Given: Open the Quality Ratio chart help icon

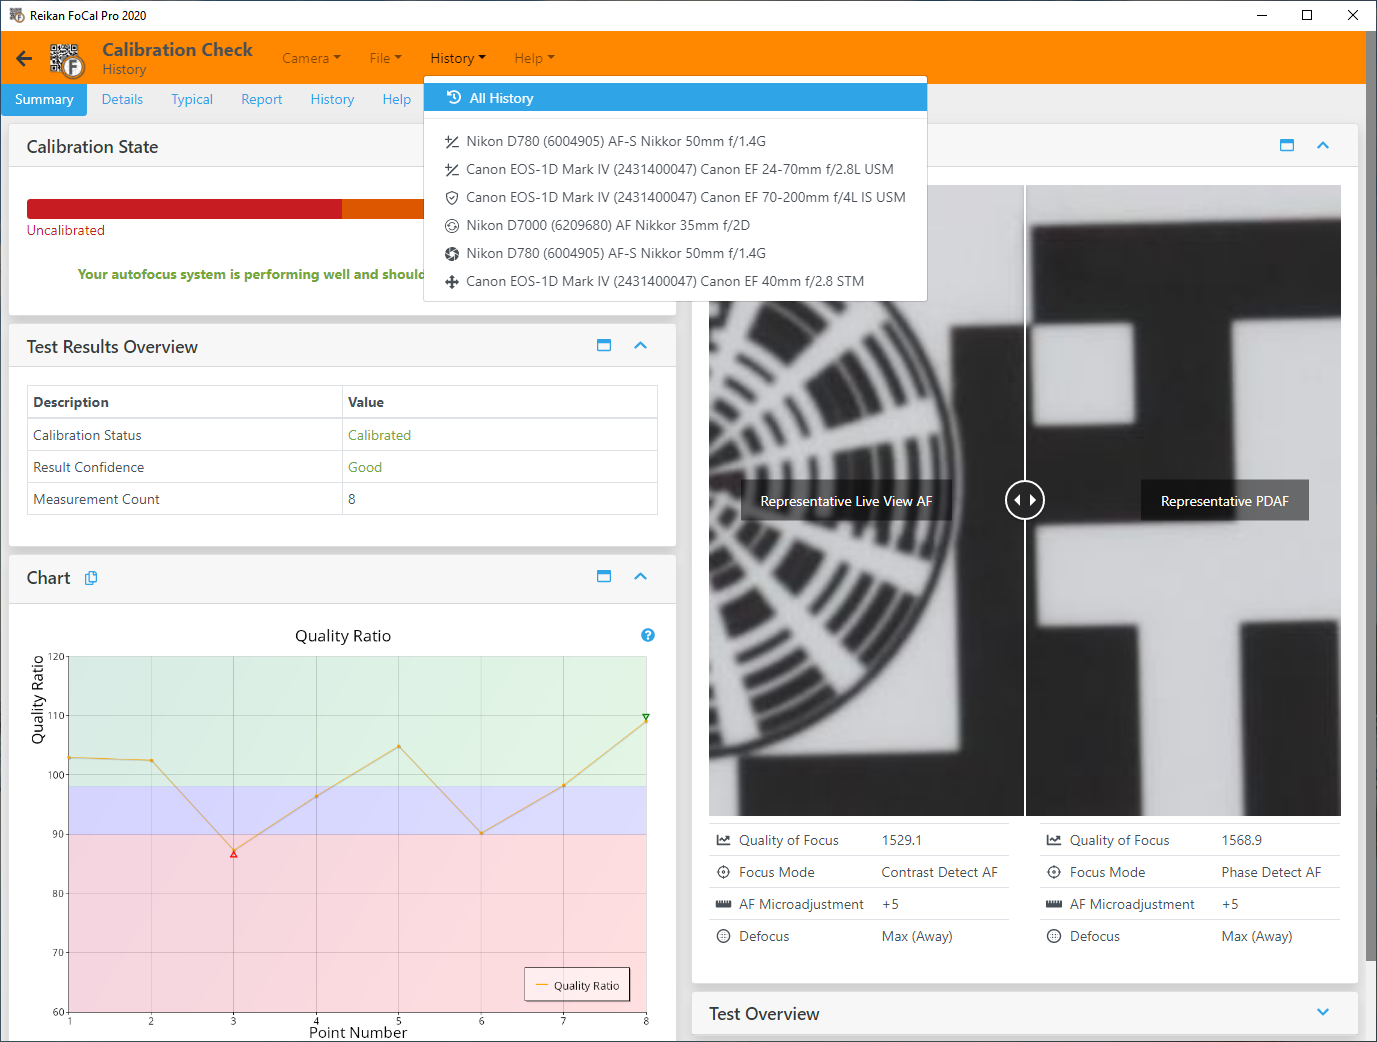Looking at the screenshot, I should [648, 635].
